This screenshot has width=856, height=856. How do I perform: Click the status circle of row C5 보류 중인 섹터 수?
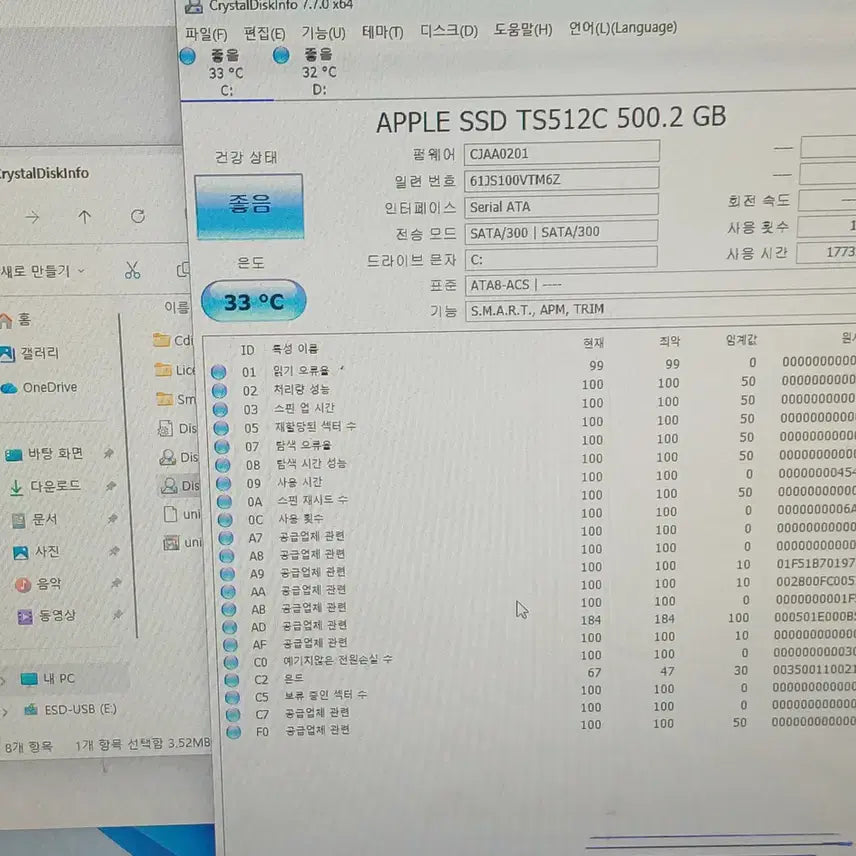pos(233,697)
